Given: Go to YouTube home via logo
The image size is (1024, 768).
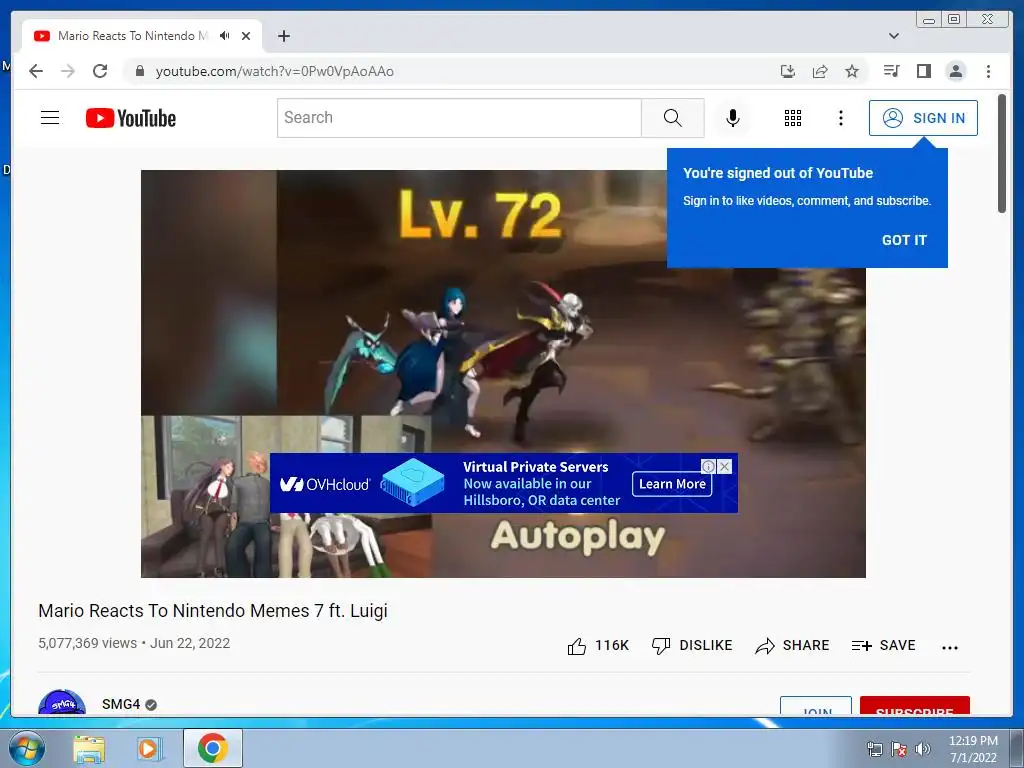Looking at the screenshot, I should (x=131, y=118).
